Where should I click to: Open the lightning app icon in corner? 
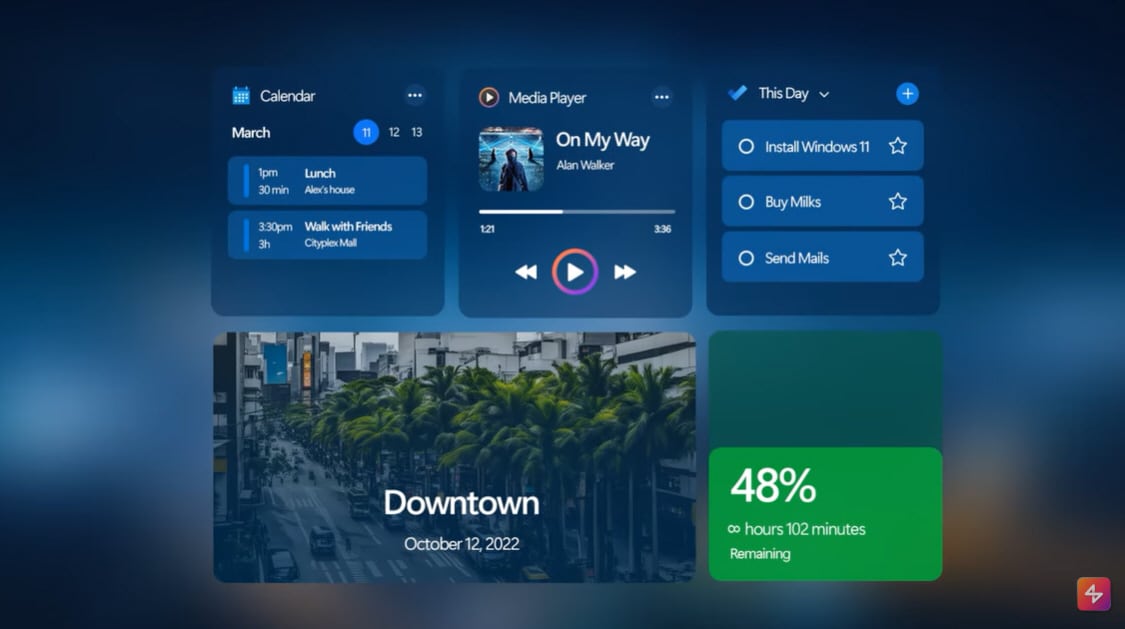(1094, 593)
